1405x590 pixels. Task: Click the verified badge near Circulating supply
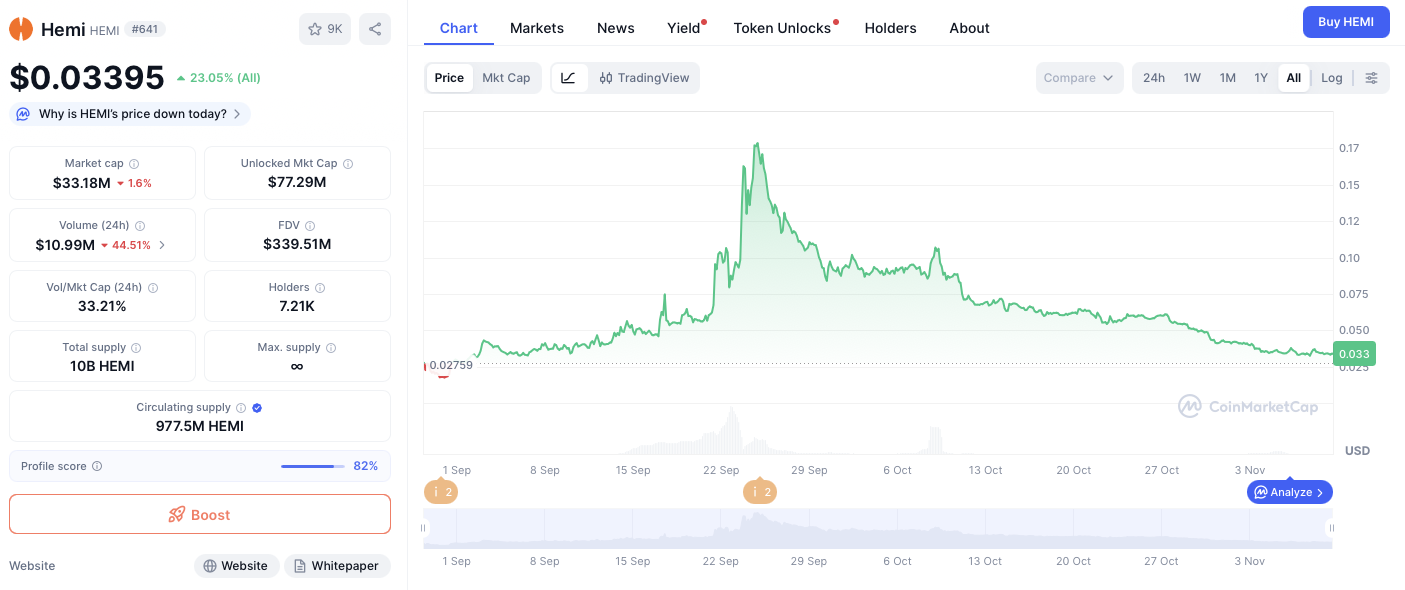(257, 408)
